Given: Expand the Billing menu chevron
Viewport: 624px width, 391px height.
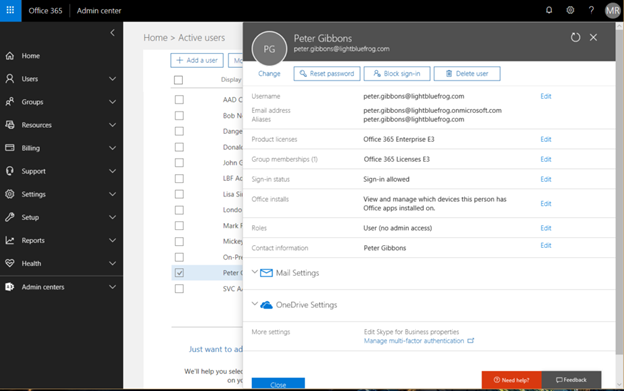Looking at the screenshot, I should (113, 148).
